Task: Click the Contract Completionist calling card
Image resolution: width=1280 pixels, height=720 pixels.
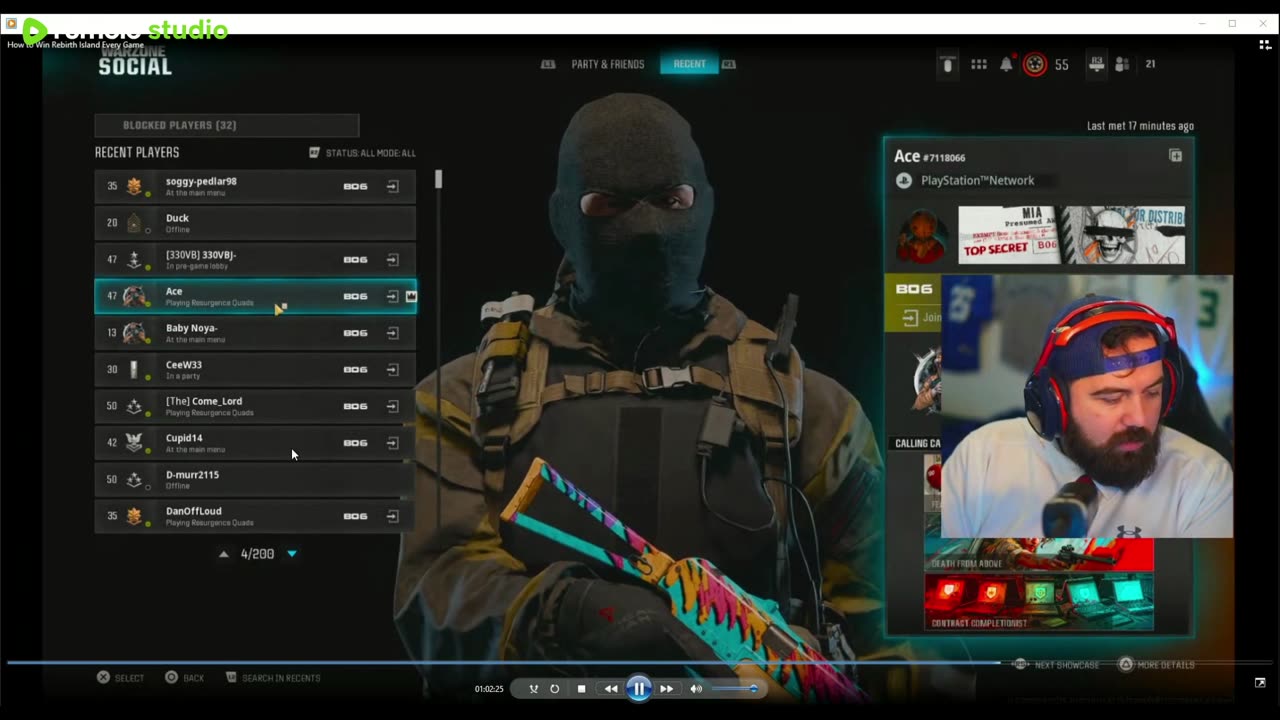Action: (1038, 602)
